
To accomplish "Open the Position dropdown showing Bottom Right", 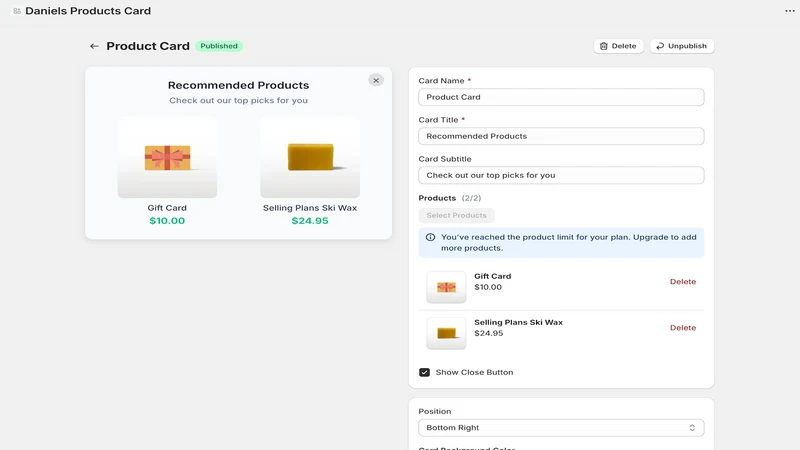I will [x=561, y=428].
